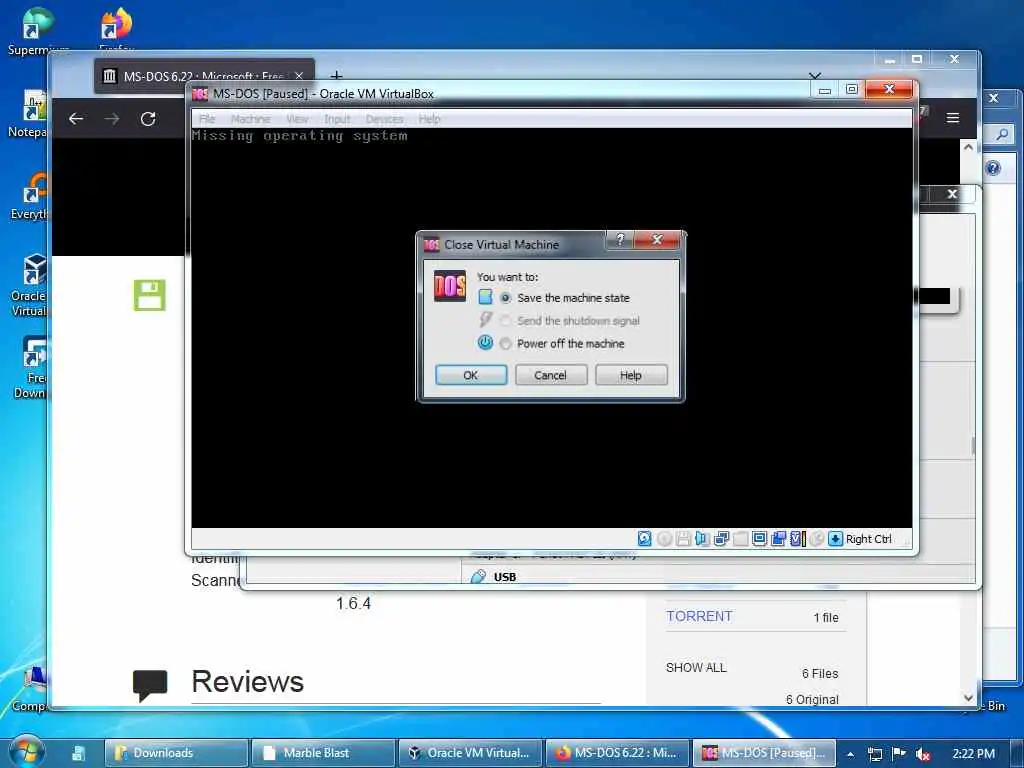Click the question mark help icon in dialog title bar
The height and width of the screenshot is (768, 1024).
(x=620, y=240)
